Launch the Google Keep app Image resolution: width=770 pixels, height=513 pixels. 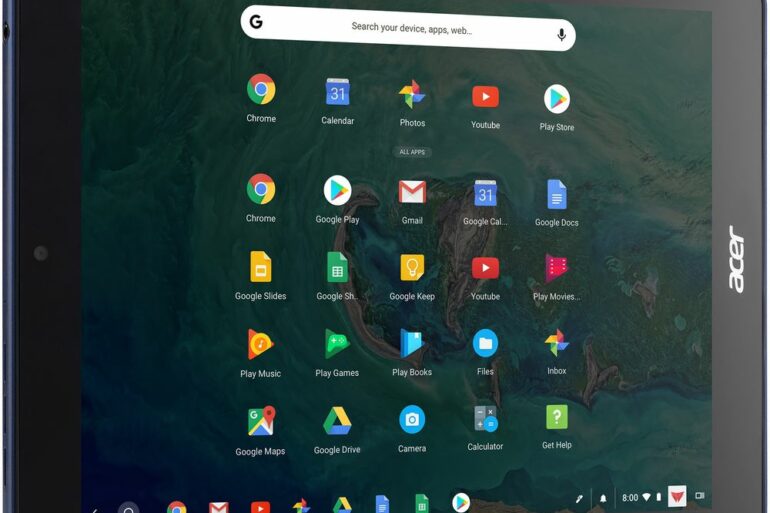(x=412, y=268)
